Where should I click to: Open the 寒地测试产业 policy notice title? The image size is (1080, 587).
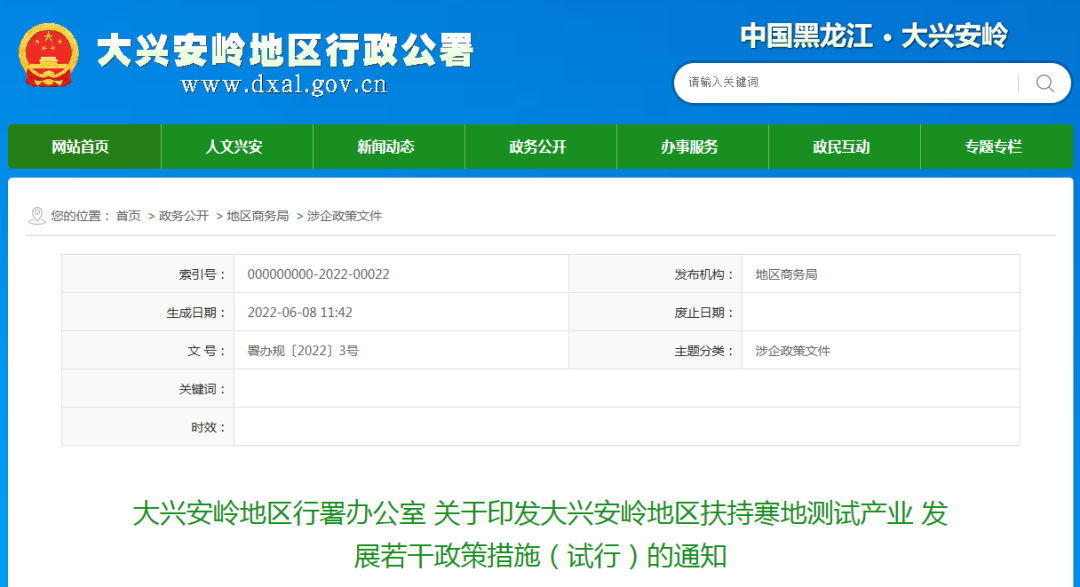pyautogui.click(x=540, y=535)
